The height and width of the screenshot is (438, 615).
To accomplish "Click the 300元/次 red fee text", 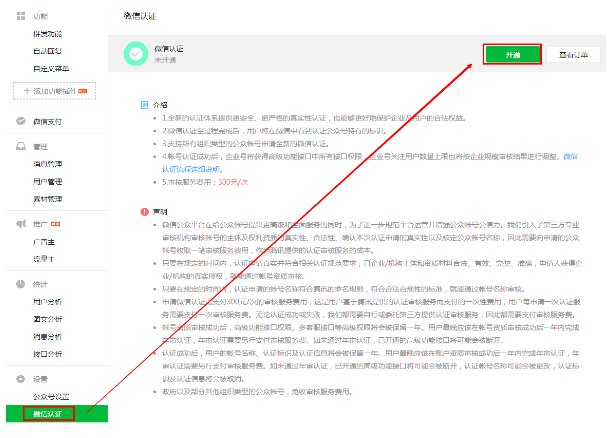I will (x=233, y=182).
